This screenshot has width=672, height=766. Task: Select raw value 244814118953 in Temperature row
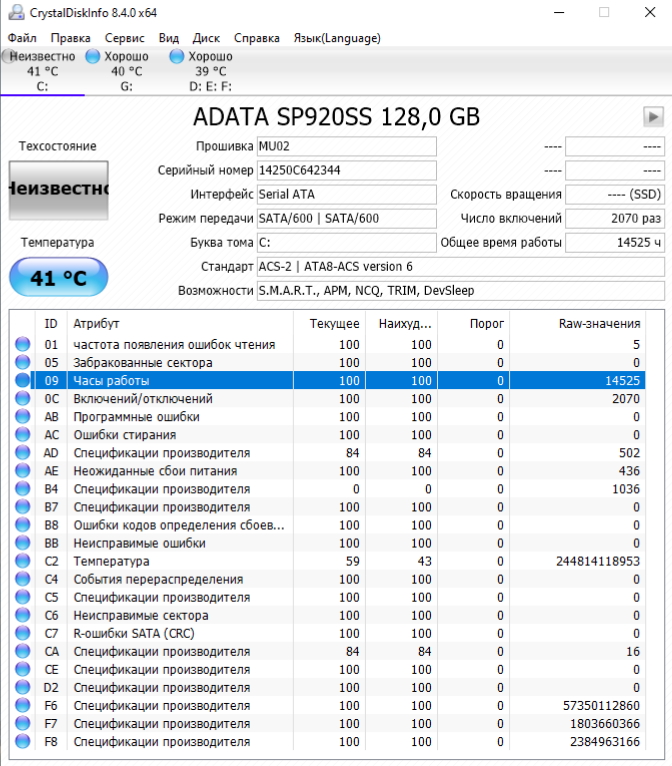[598, 561]
